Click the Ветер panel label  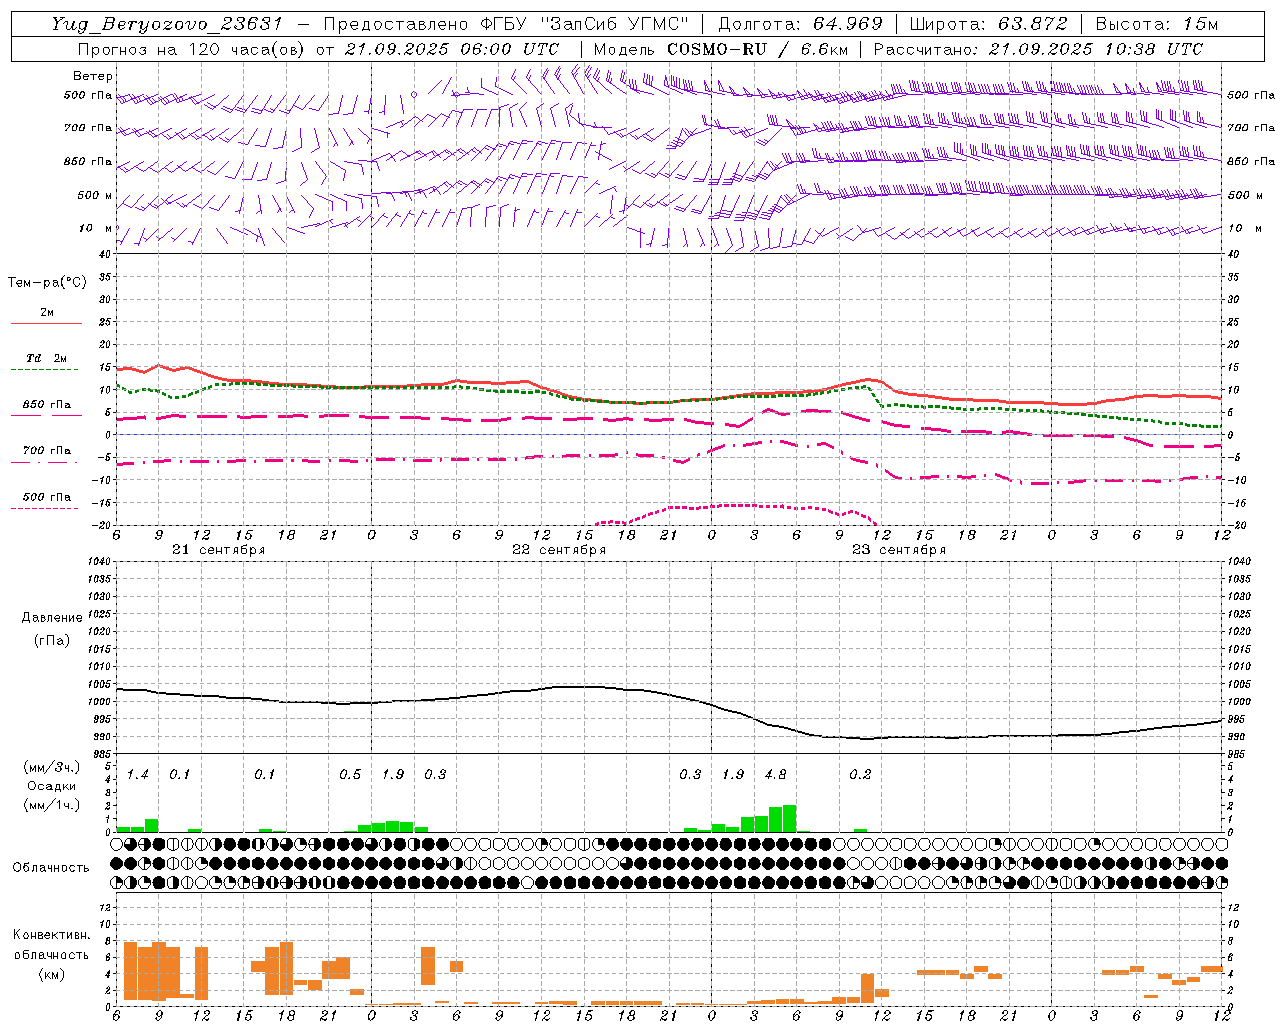tap(93, 76)
